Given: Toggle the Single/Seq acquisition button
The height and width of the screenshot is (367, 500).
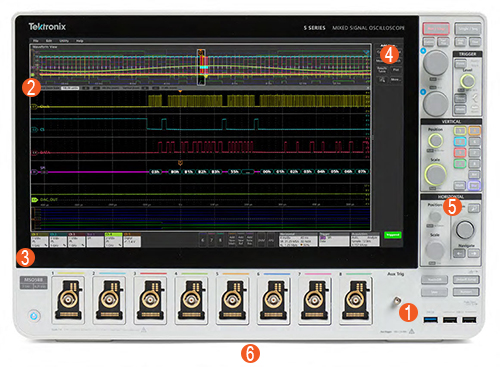Looking at the screenshot, I should (x=468, y=29).
